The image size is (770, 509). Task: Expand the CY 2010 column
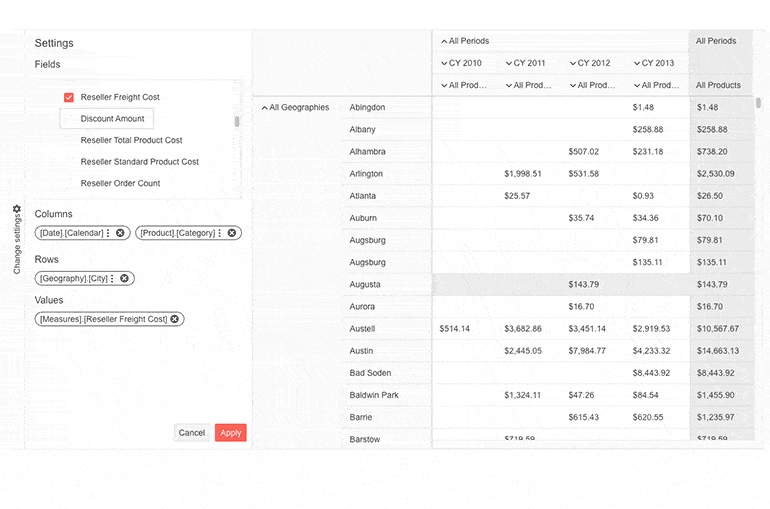point(444,64)
